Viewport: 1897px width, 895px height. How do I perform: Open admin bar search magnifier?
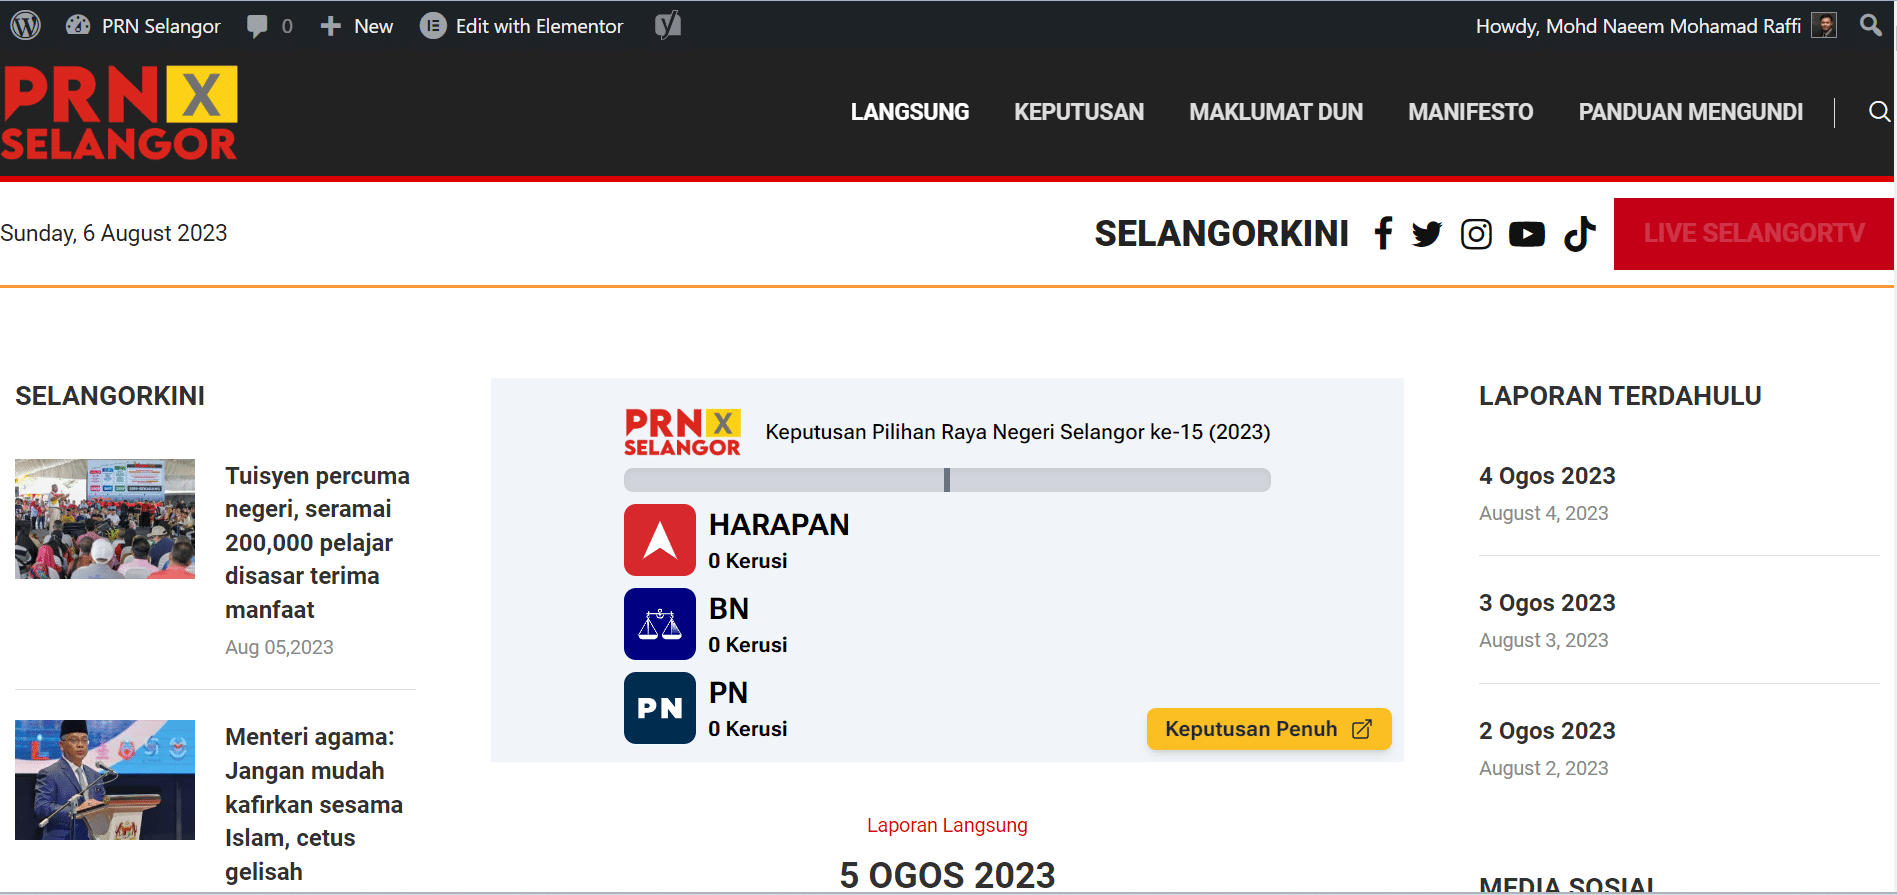click(1870, 25)
